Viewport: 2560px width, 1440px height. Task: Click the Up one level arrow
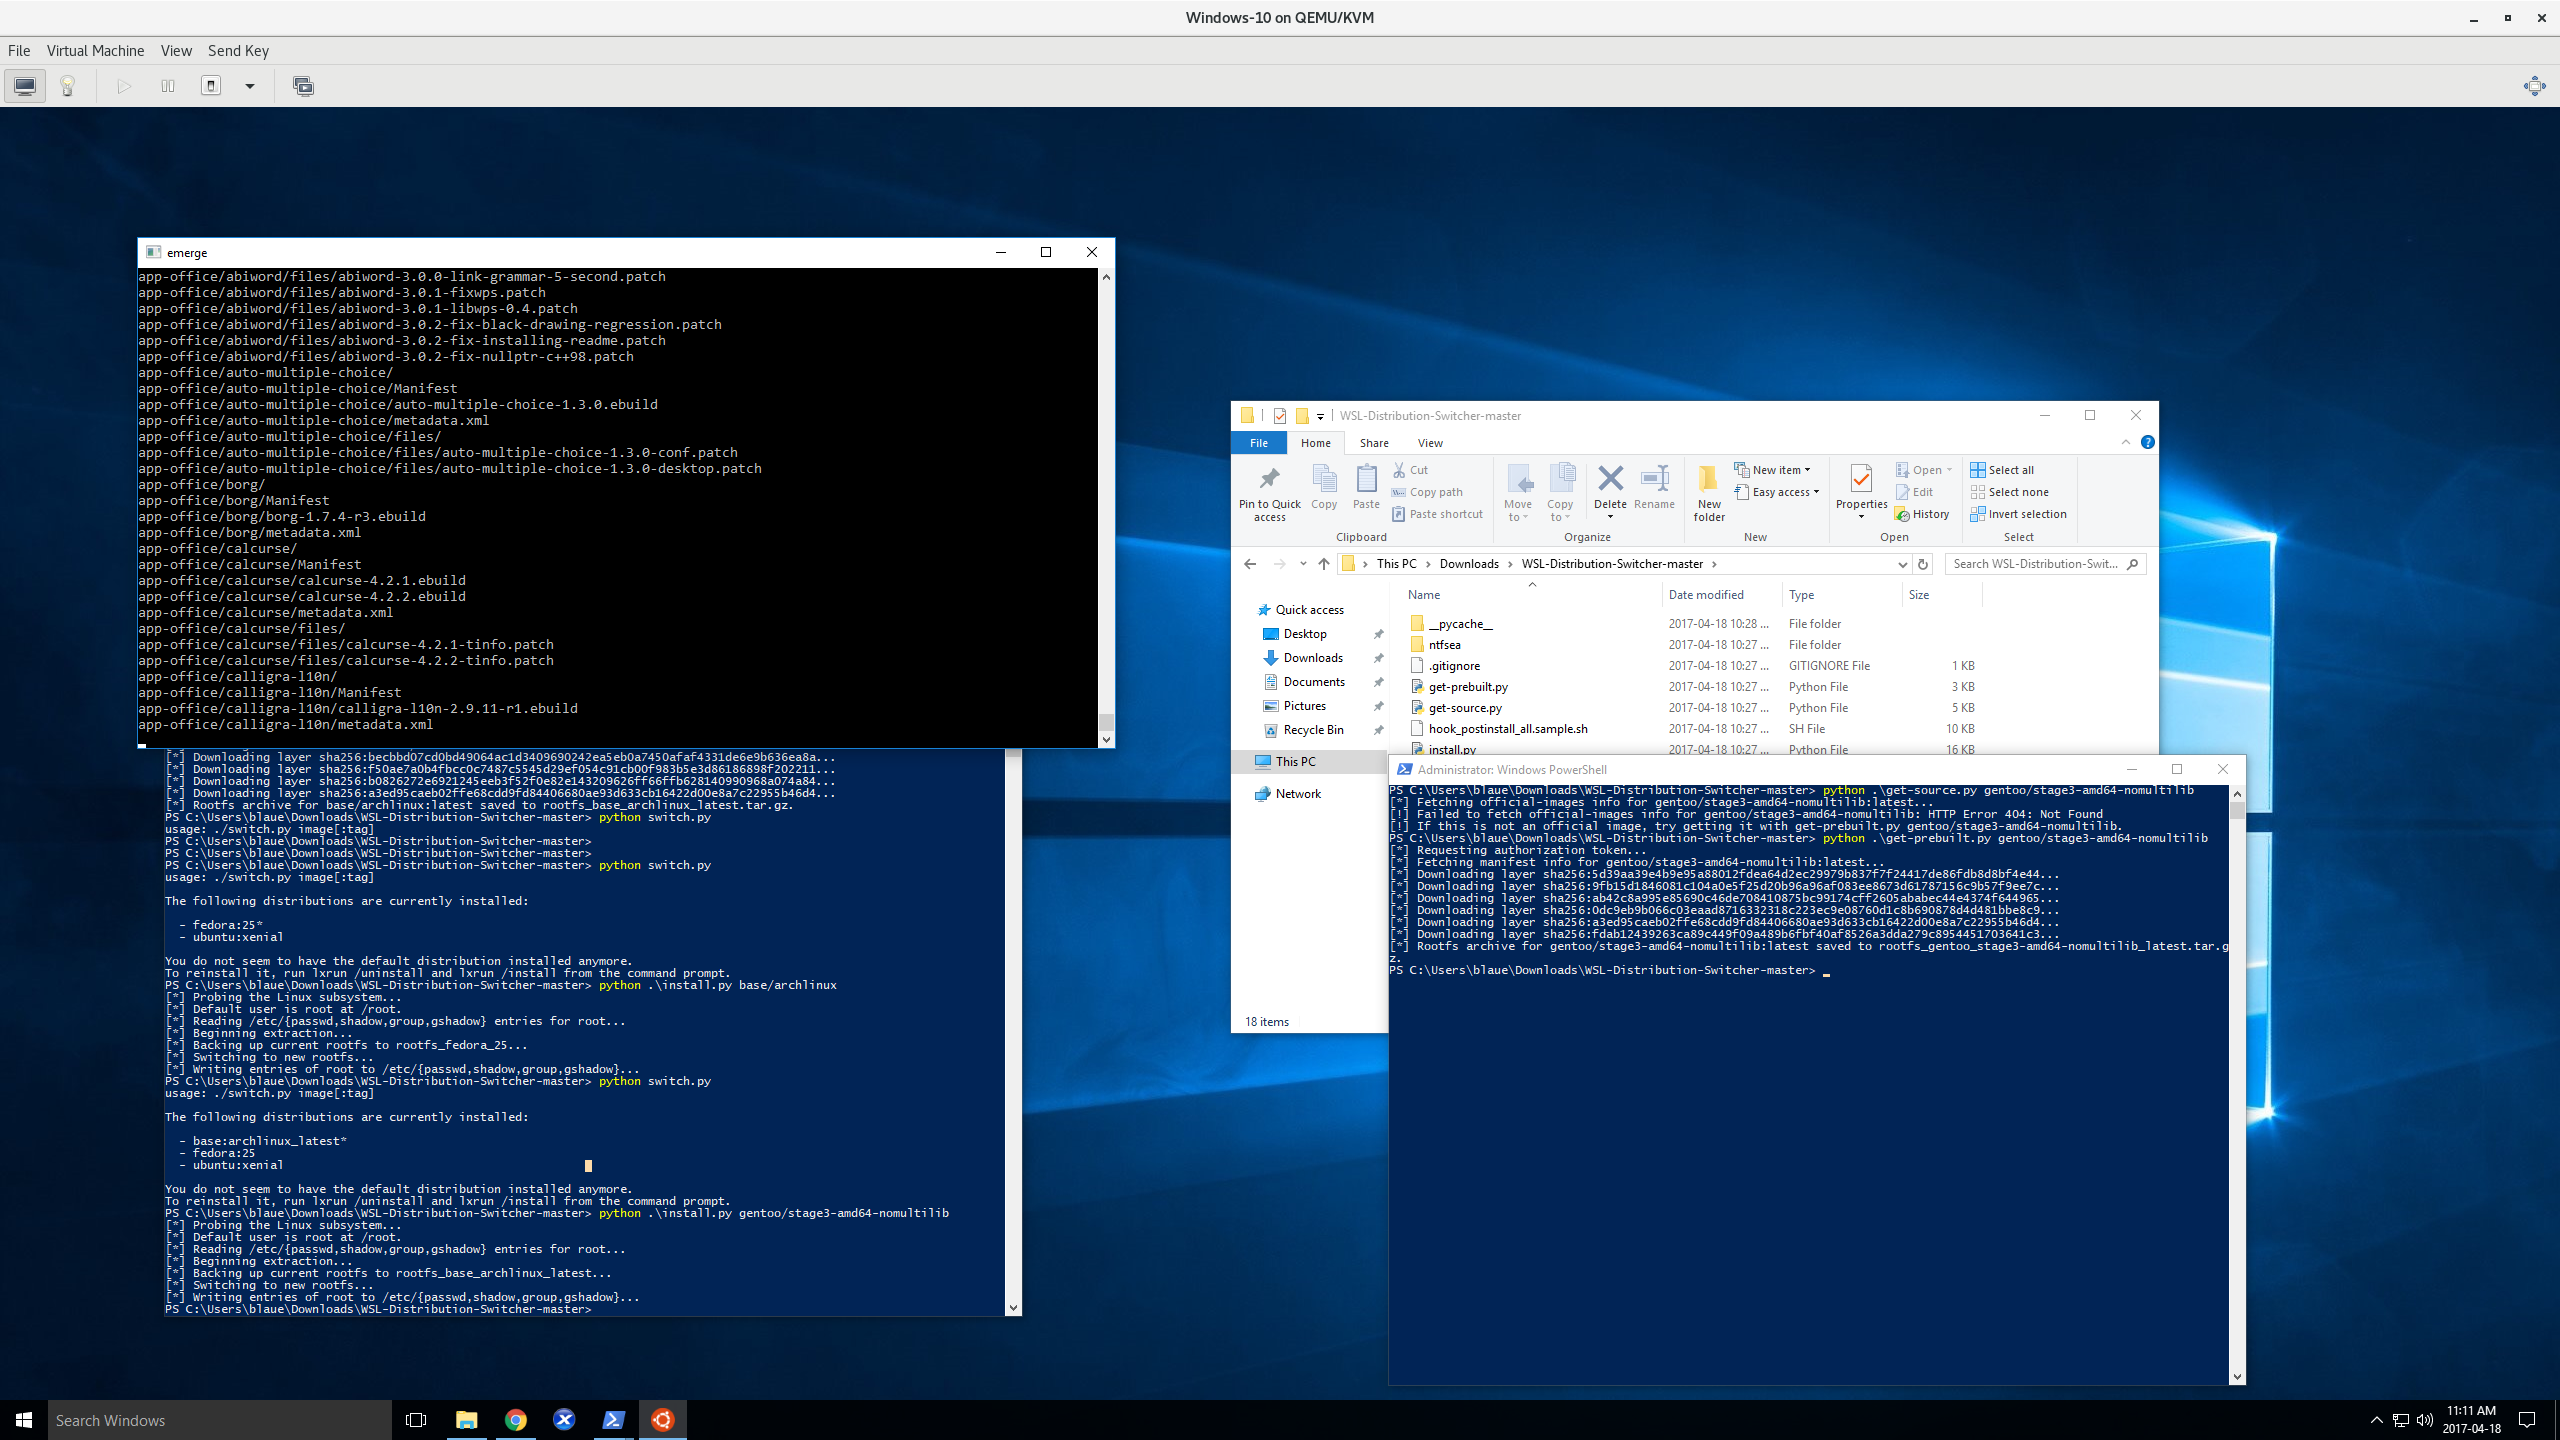click(x=1324, y=564)
